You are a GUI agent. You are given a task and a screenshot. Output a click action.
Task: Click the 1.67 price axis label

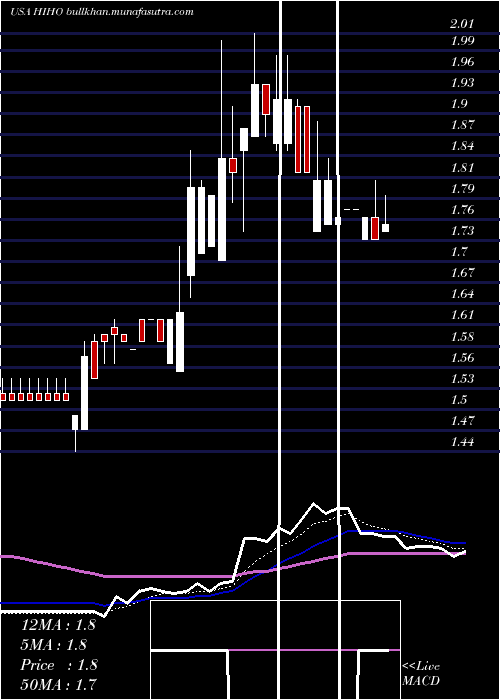(462, 273)
